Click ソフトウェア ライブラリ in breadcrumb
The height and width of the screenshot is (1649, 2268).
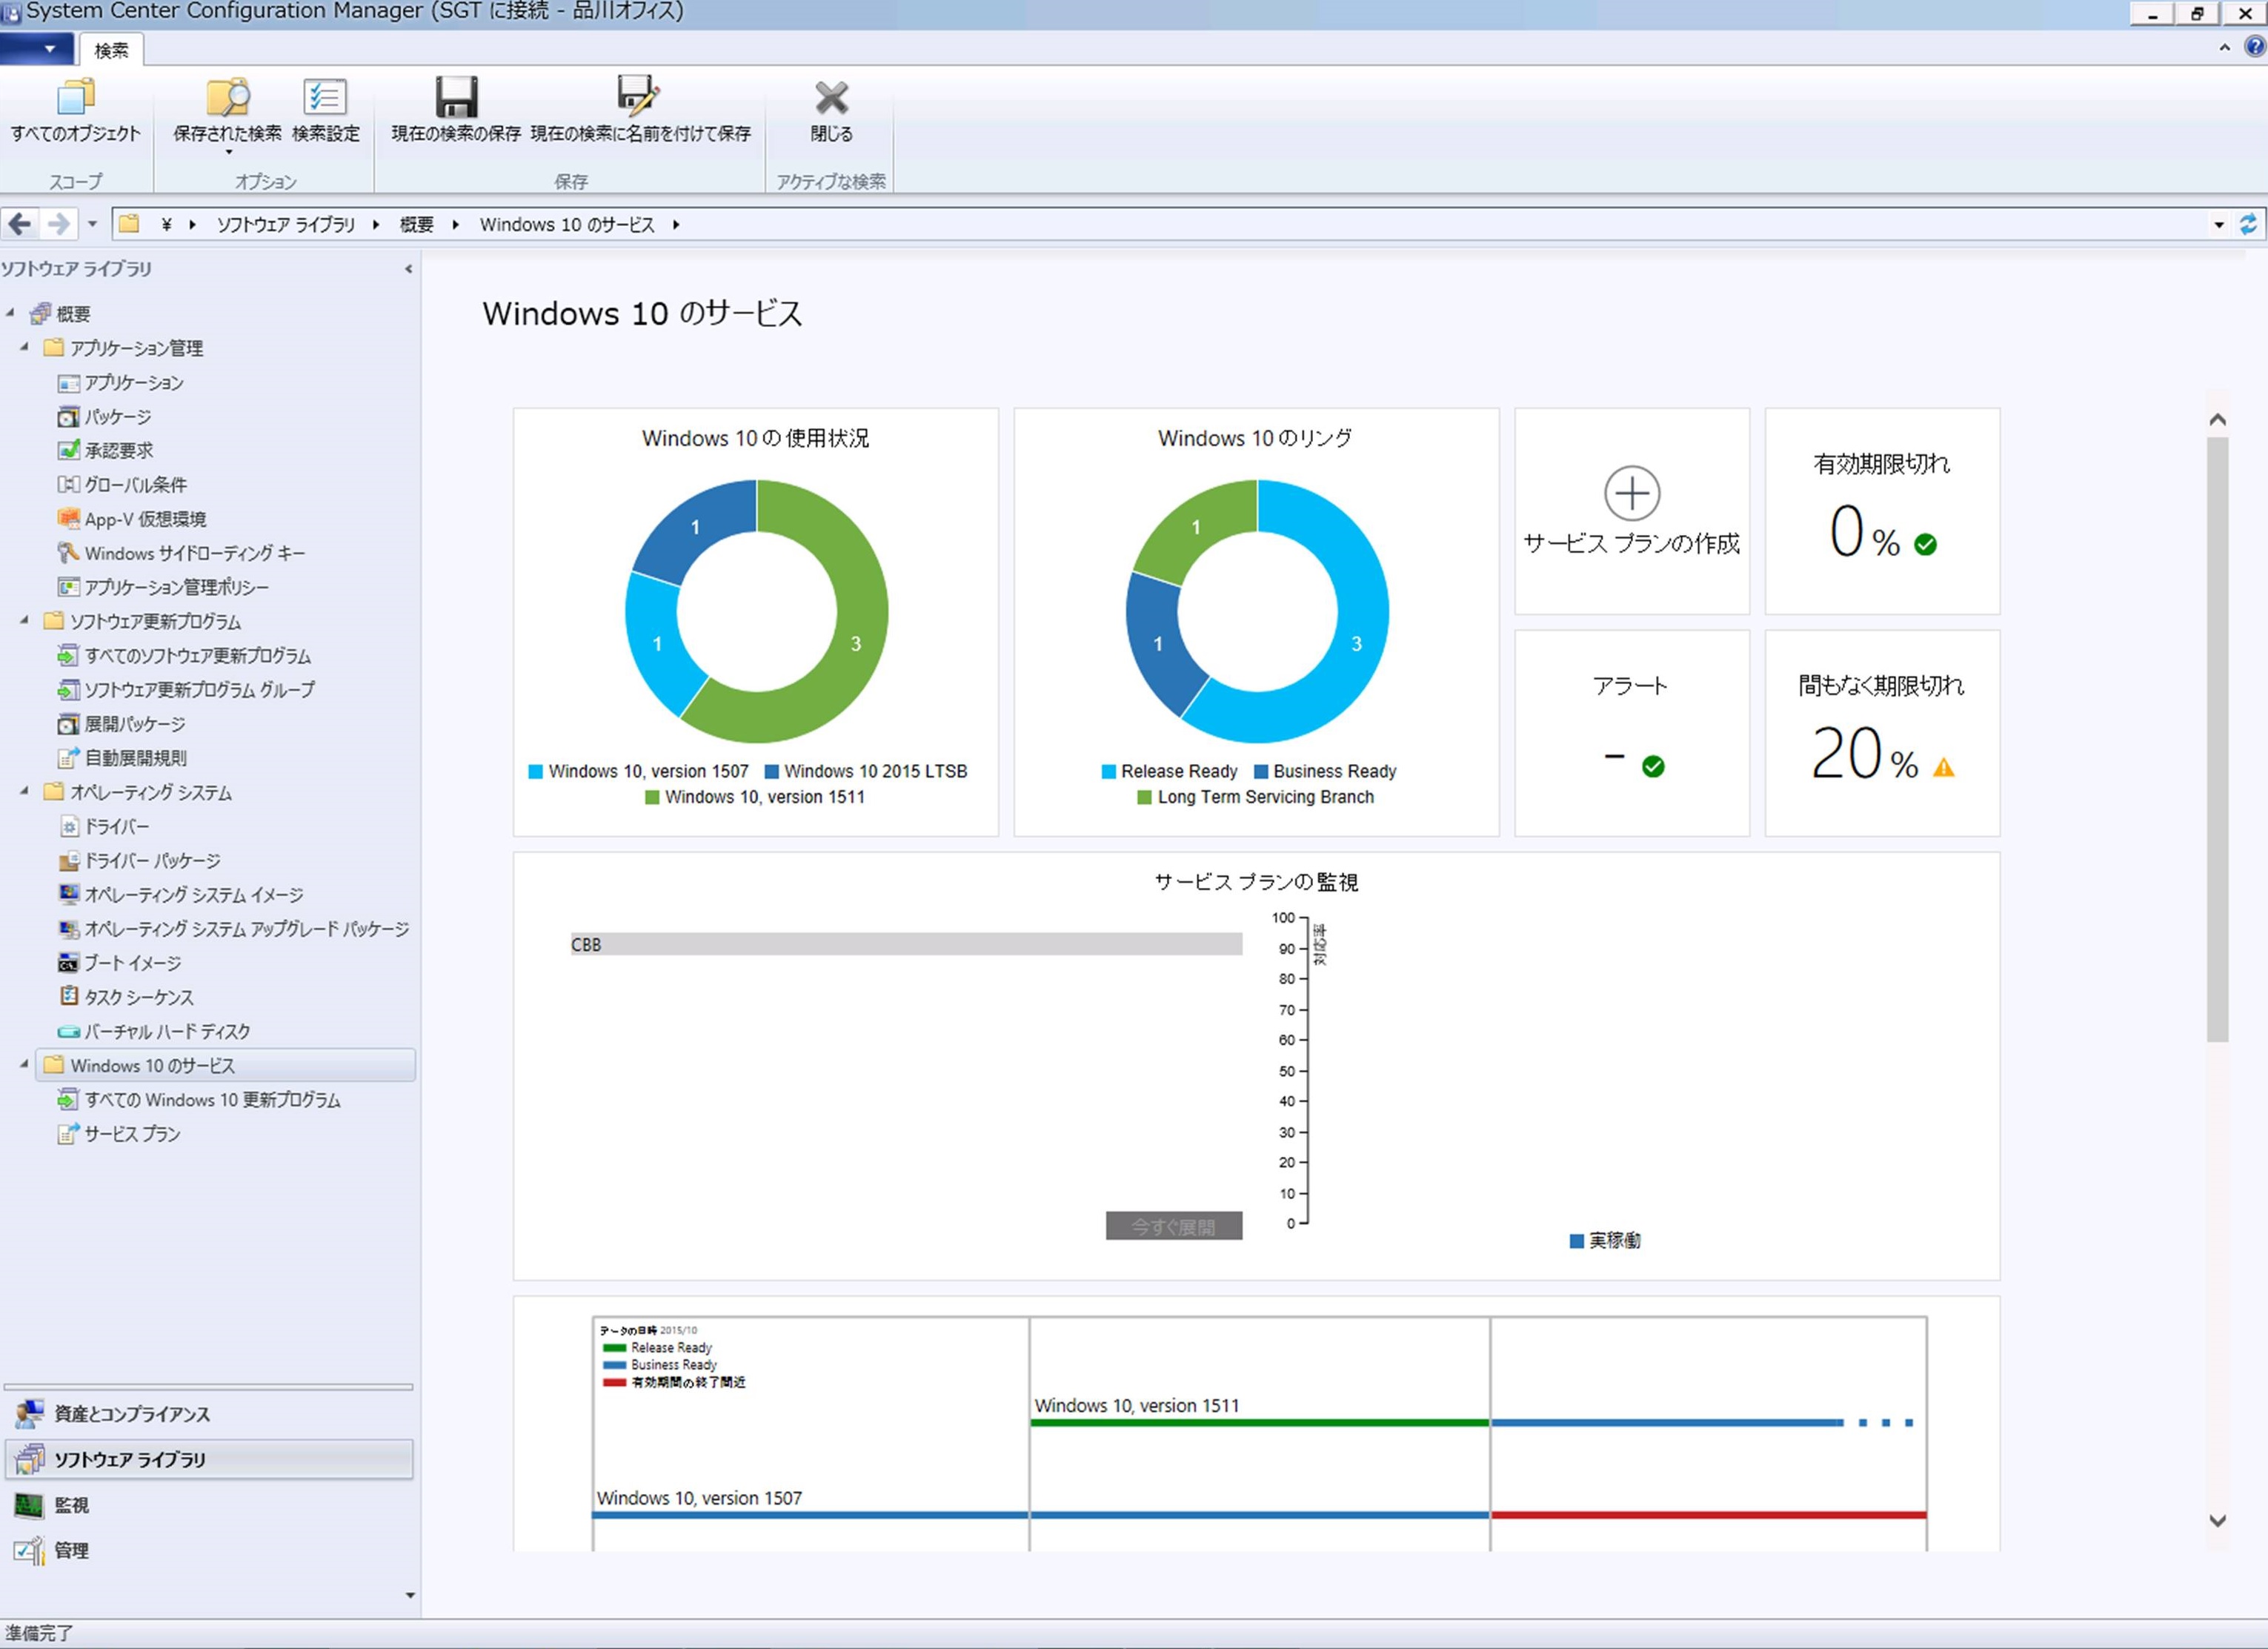tap(286, 224)
